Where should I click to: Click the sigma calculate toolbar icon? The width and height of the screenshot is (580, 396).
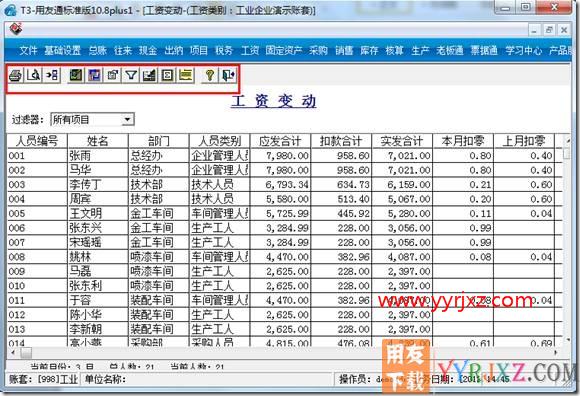coord(167,75)
